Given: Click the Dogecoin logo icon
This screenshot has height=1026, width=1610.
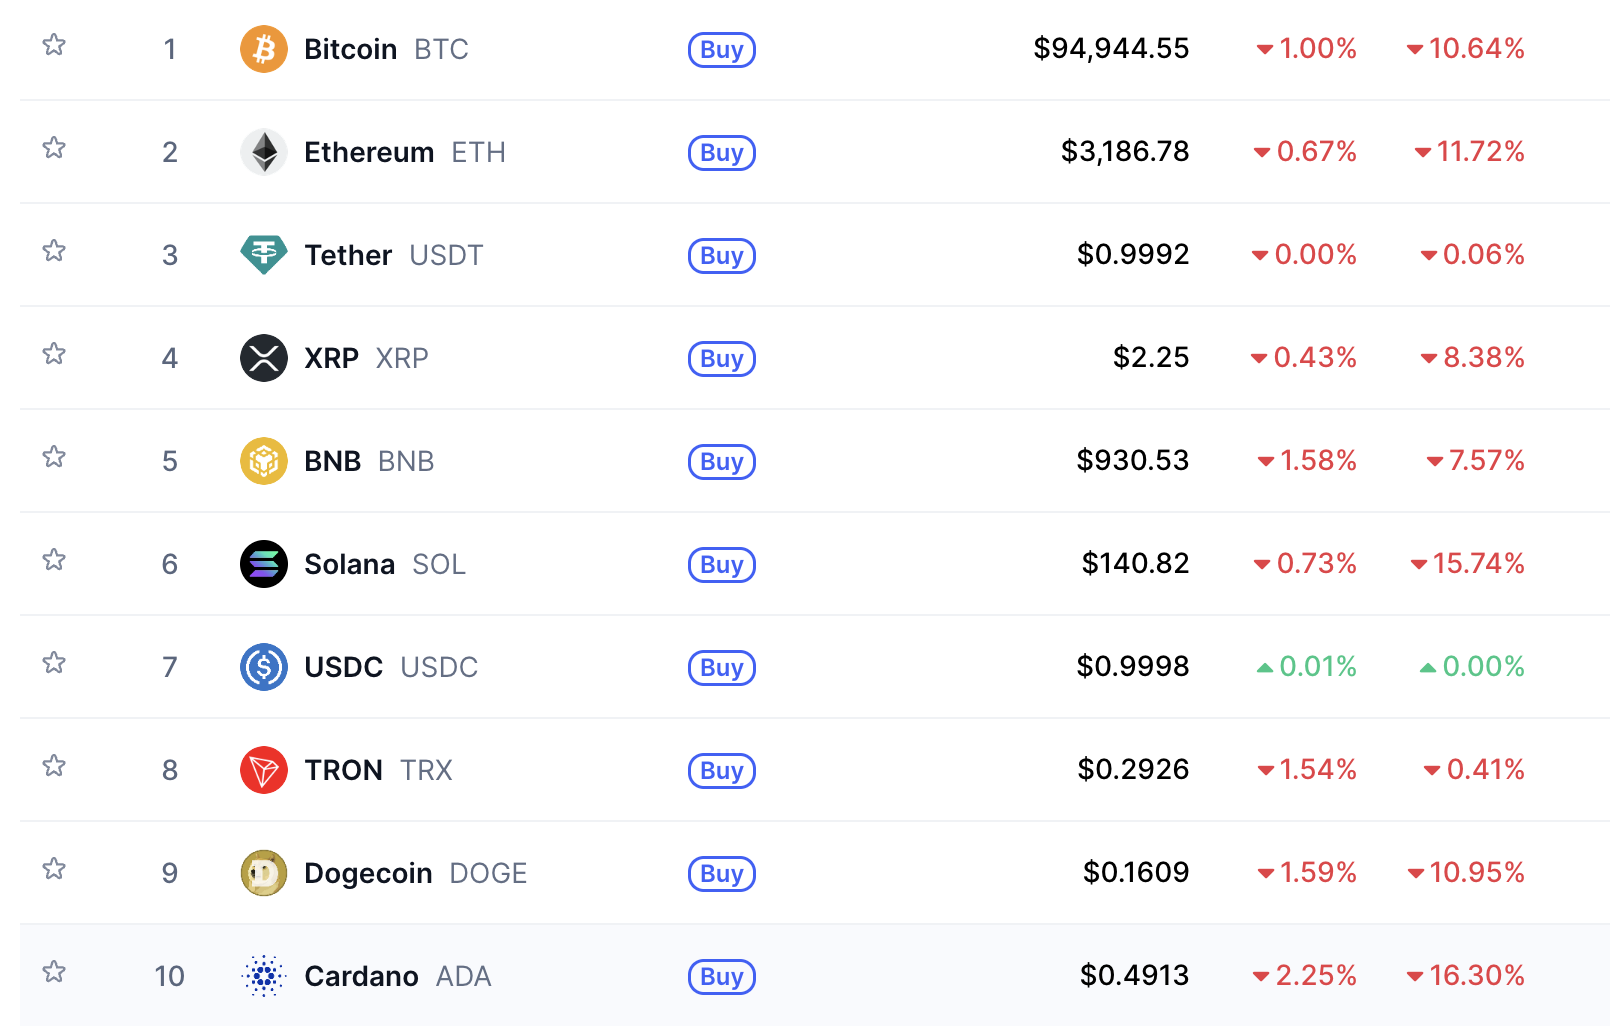Looking at the screenshot, I should tap(264, 873).
